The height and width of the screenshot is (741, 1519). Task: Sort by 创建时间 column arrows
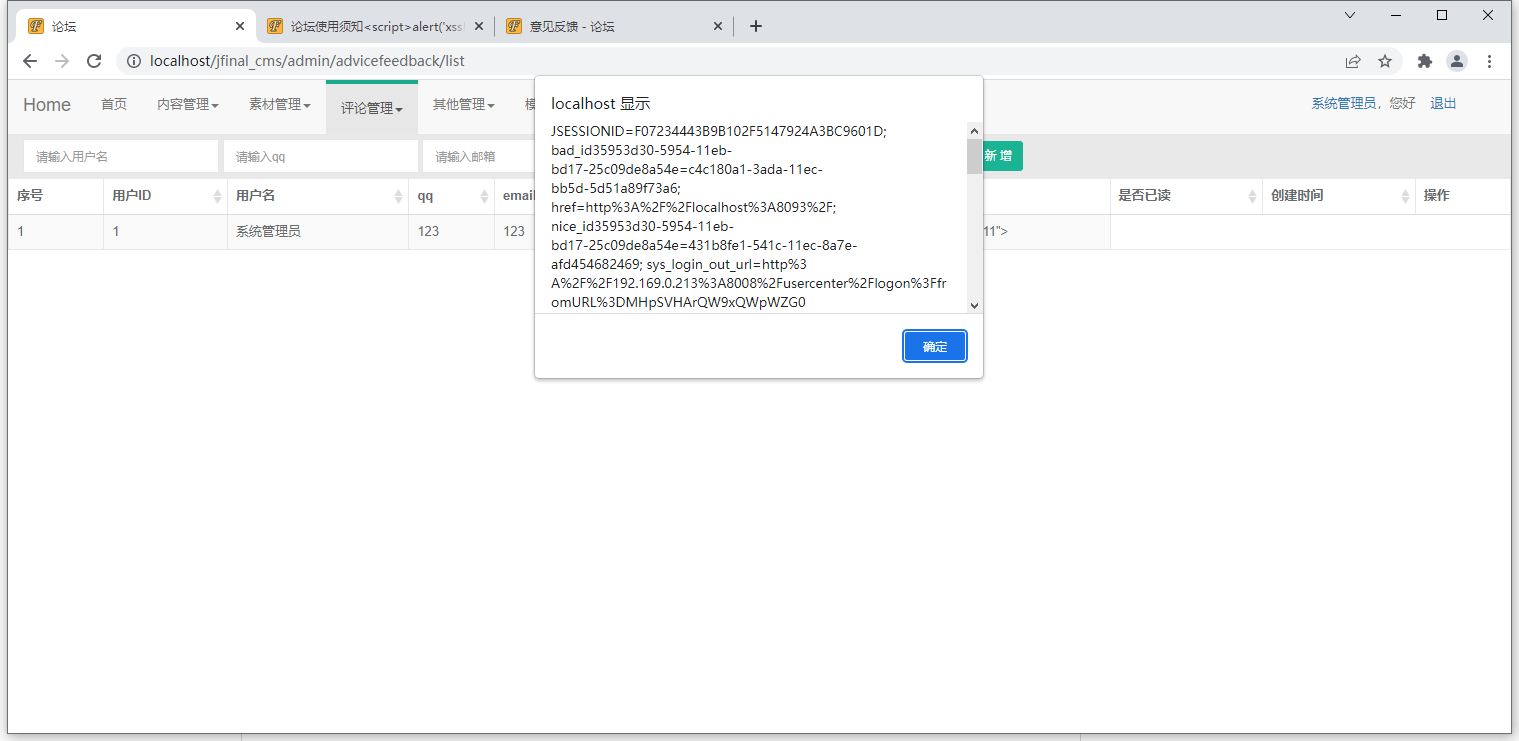coord(1405,196)
